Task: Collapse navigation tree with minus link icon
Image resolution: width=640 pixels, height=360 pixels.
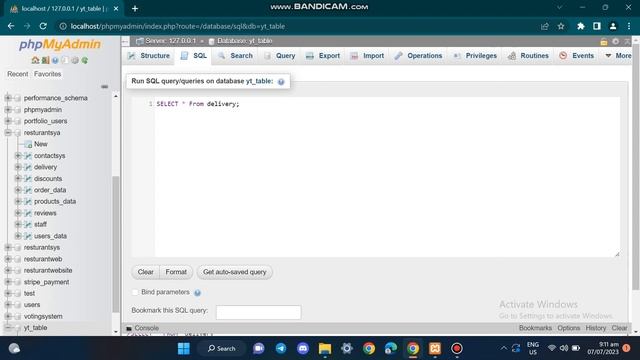Action: (104, 87)
